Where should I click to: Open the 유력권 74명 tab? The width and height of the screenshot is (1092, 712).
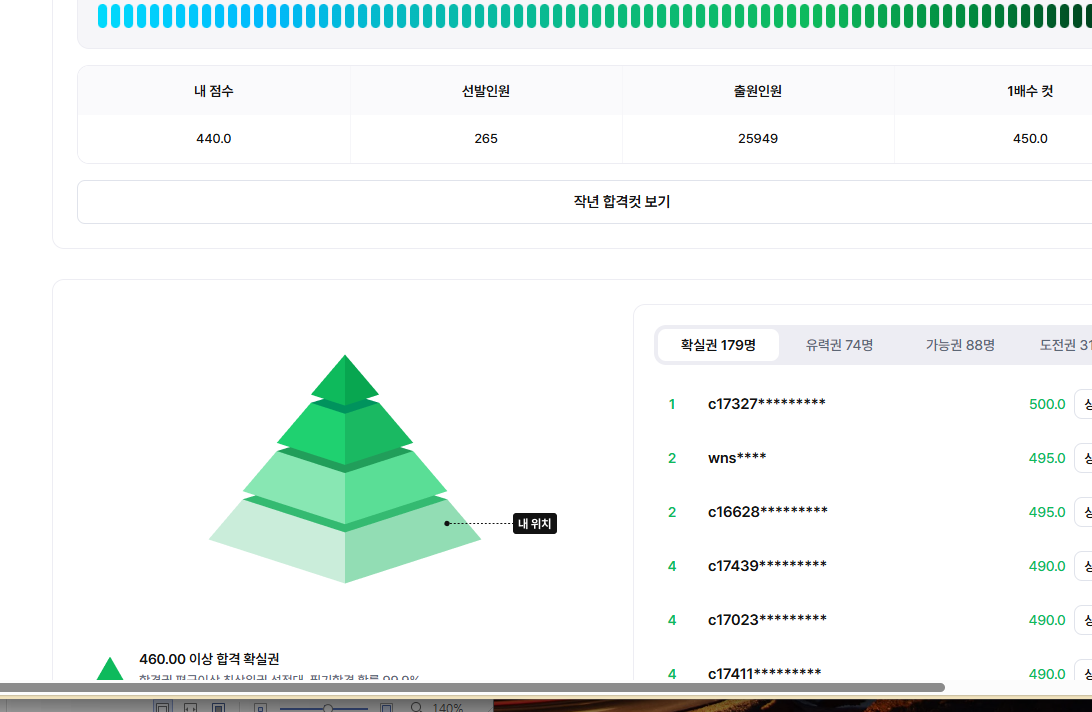839,345
